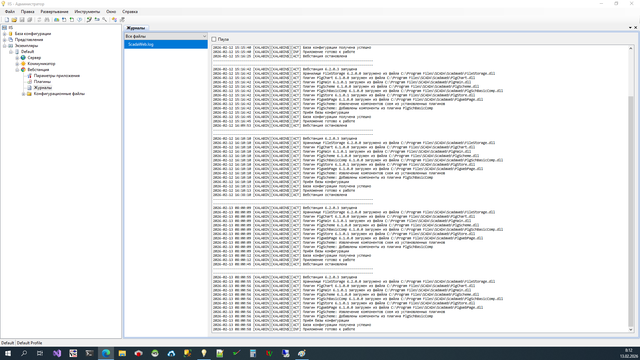Screen dimensions: 640x360
Task: Click the cloud deployment toolbar icon
Action: (x=56, y=20)
